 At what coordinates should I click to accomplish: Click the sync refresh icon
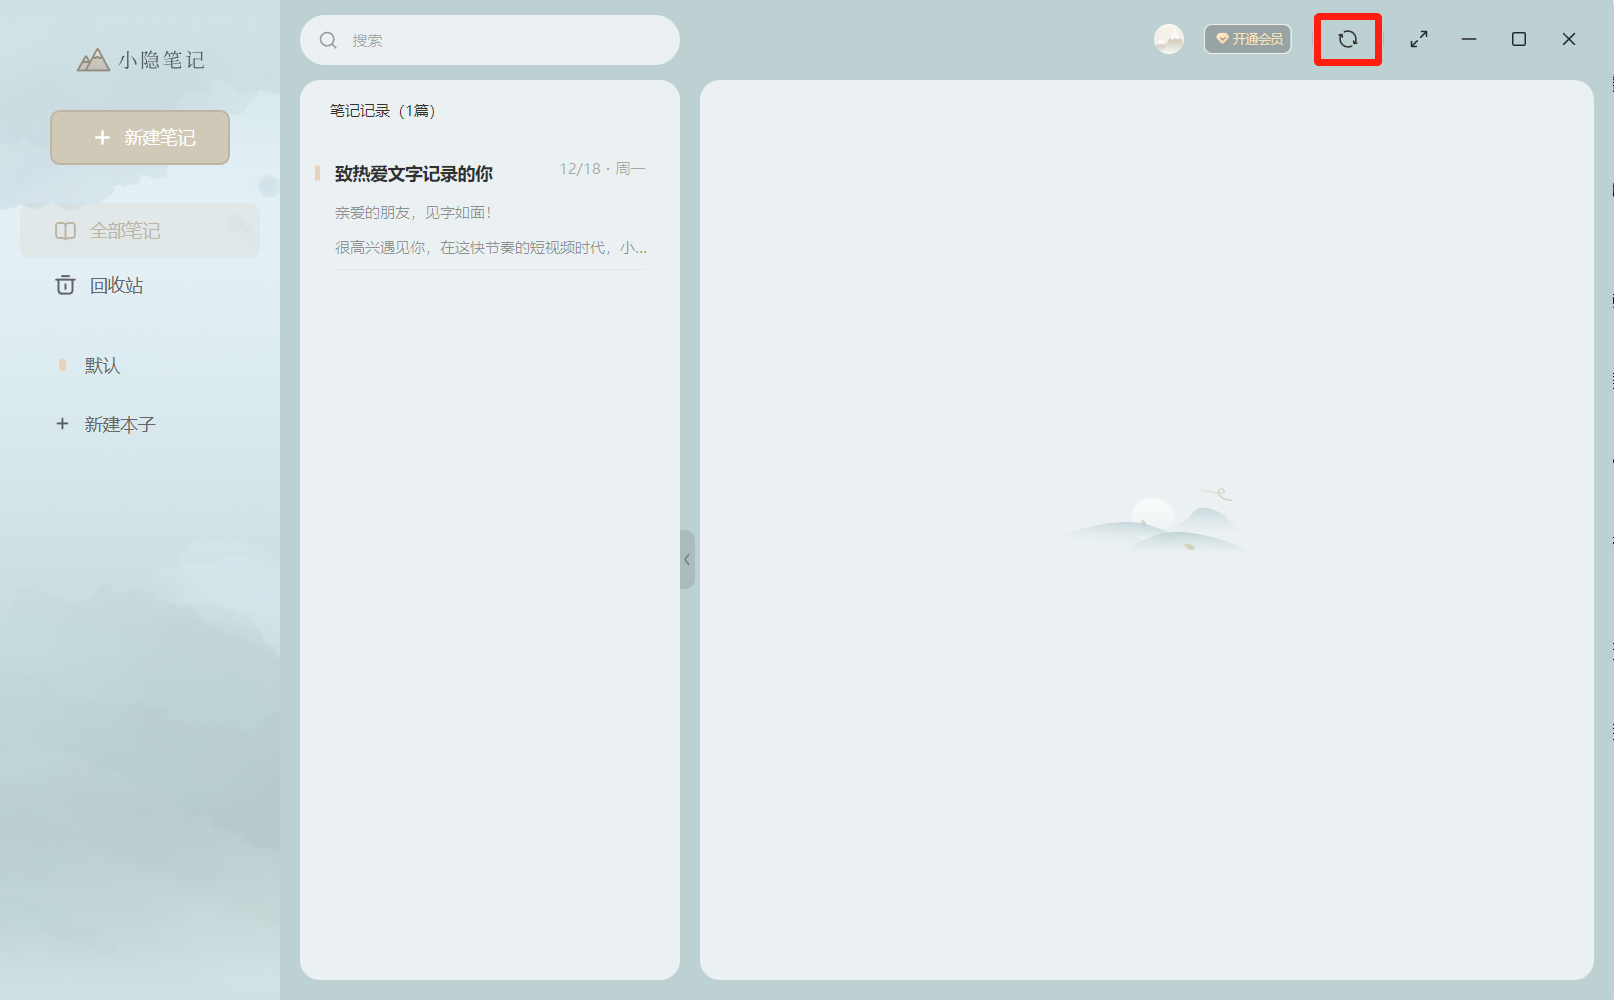pyautogui.click(x=1348, y=39)
